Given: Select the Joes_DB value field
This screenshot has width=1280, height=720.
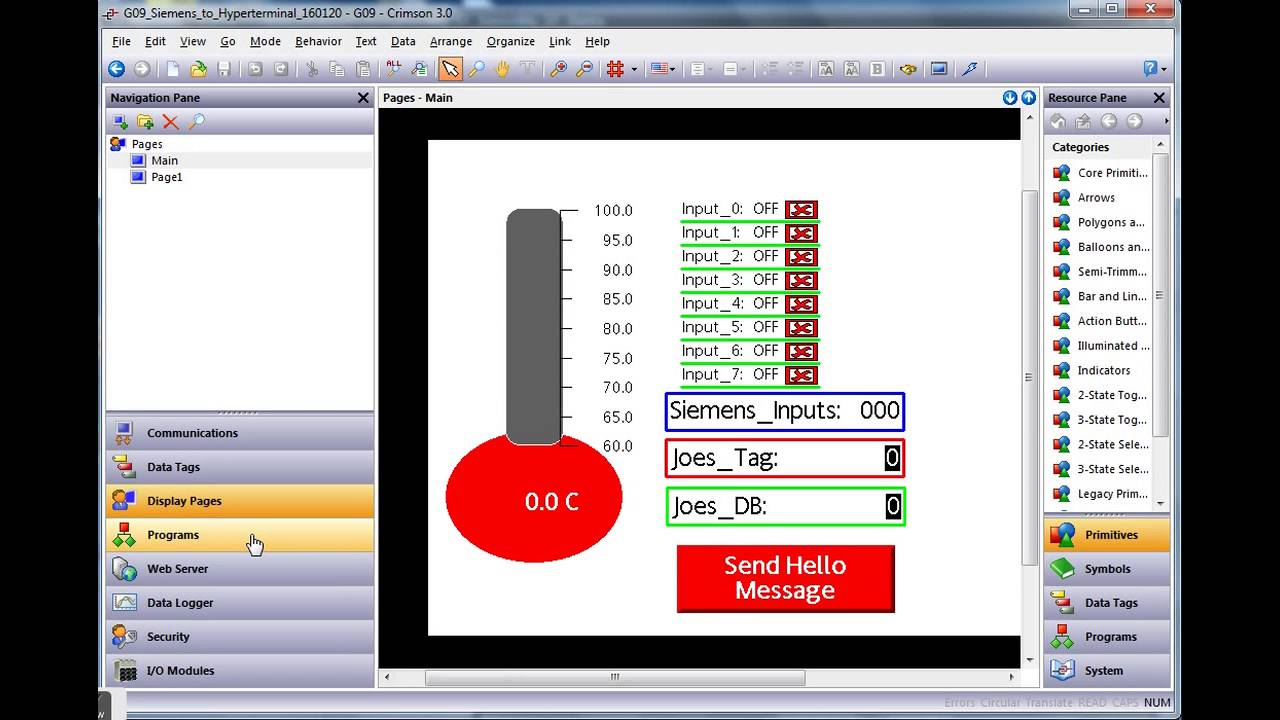Looking at the screenshot, I should click(x=893, y=506).
